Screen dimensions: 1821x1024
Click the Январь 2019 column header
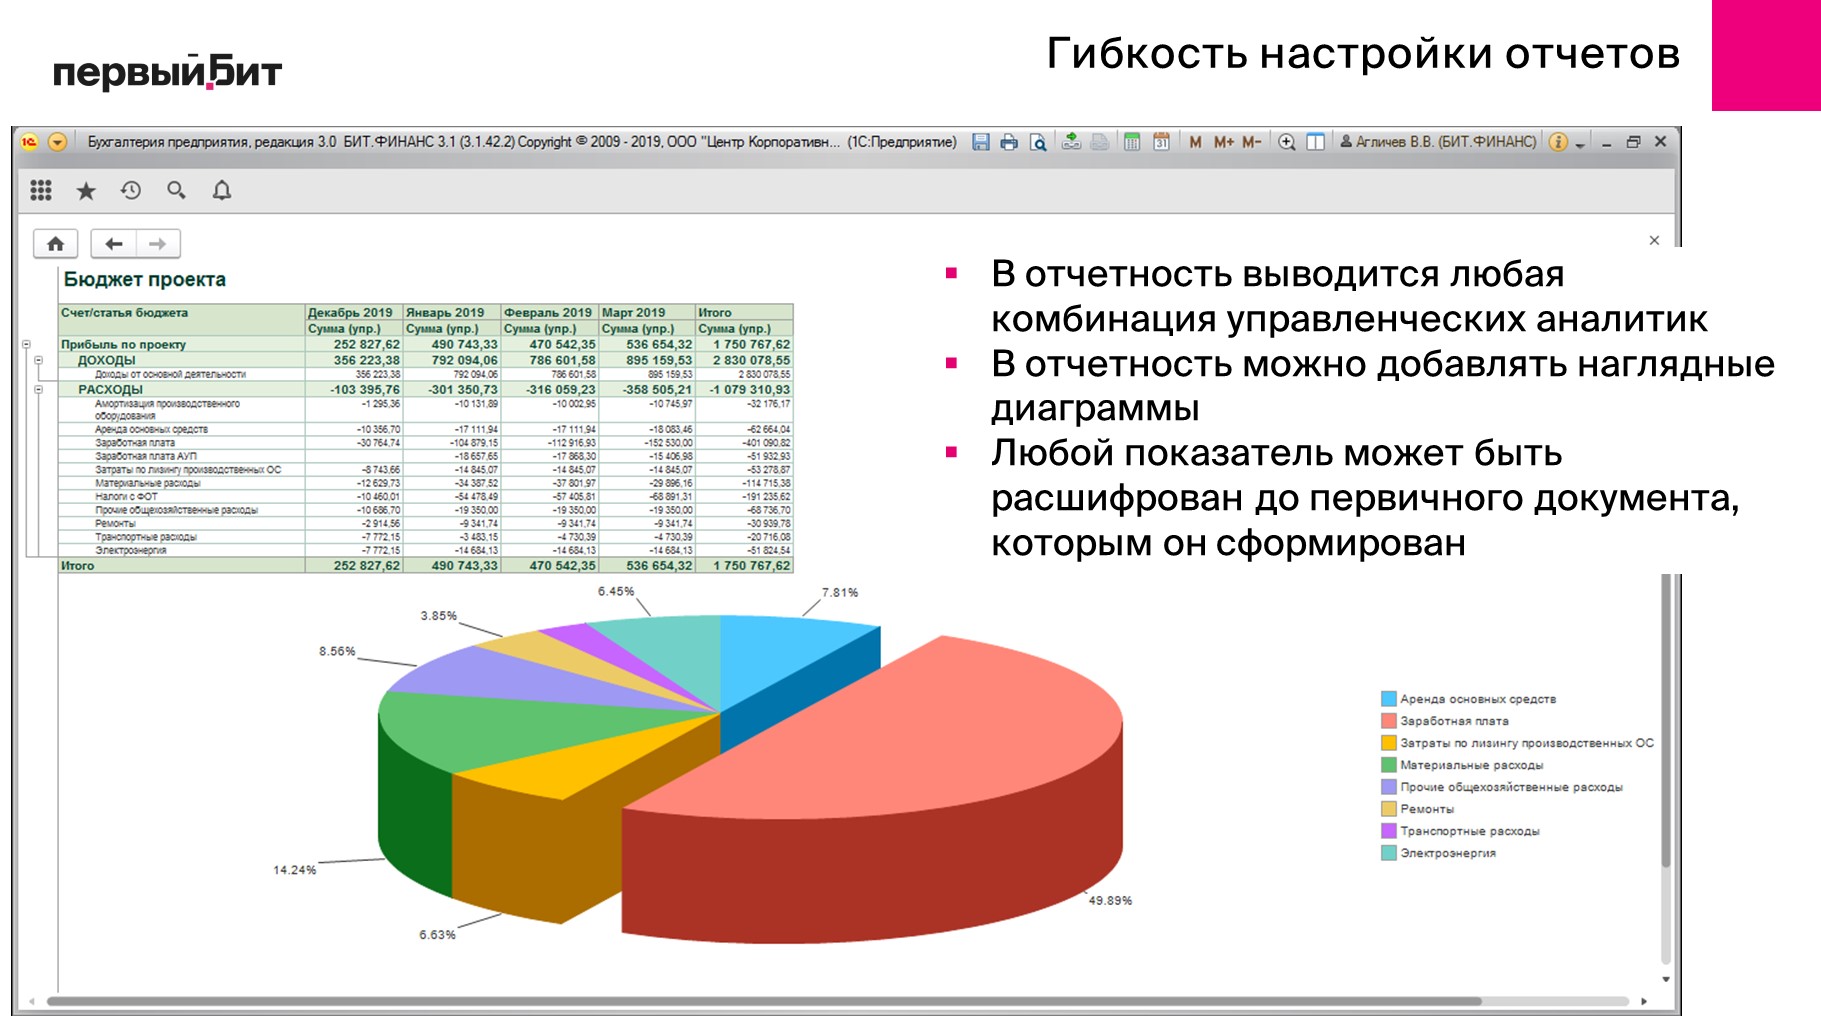[x=450, y=312]
